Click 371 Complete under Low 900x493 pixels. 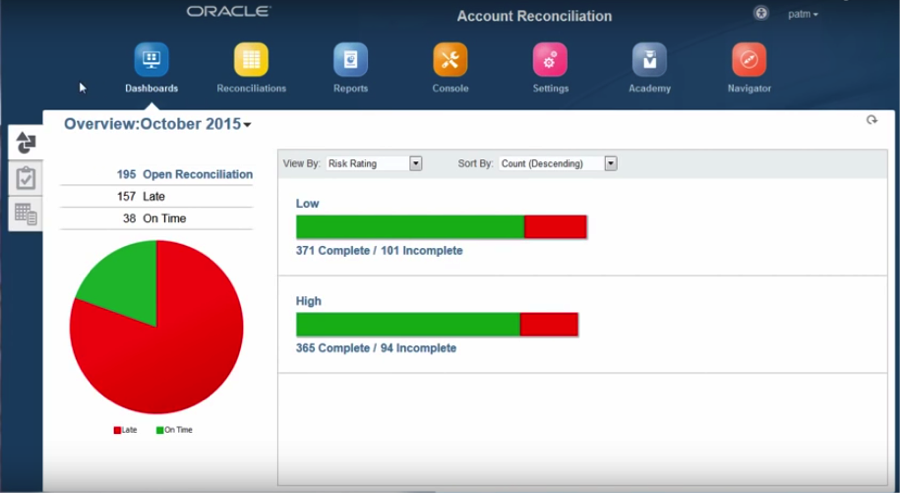[332, 251]
